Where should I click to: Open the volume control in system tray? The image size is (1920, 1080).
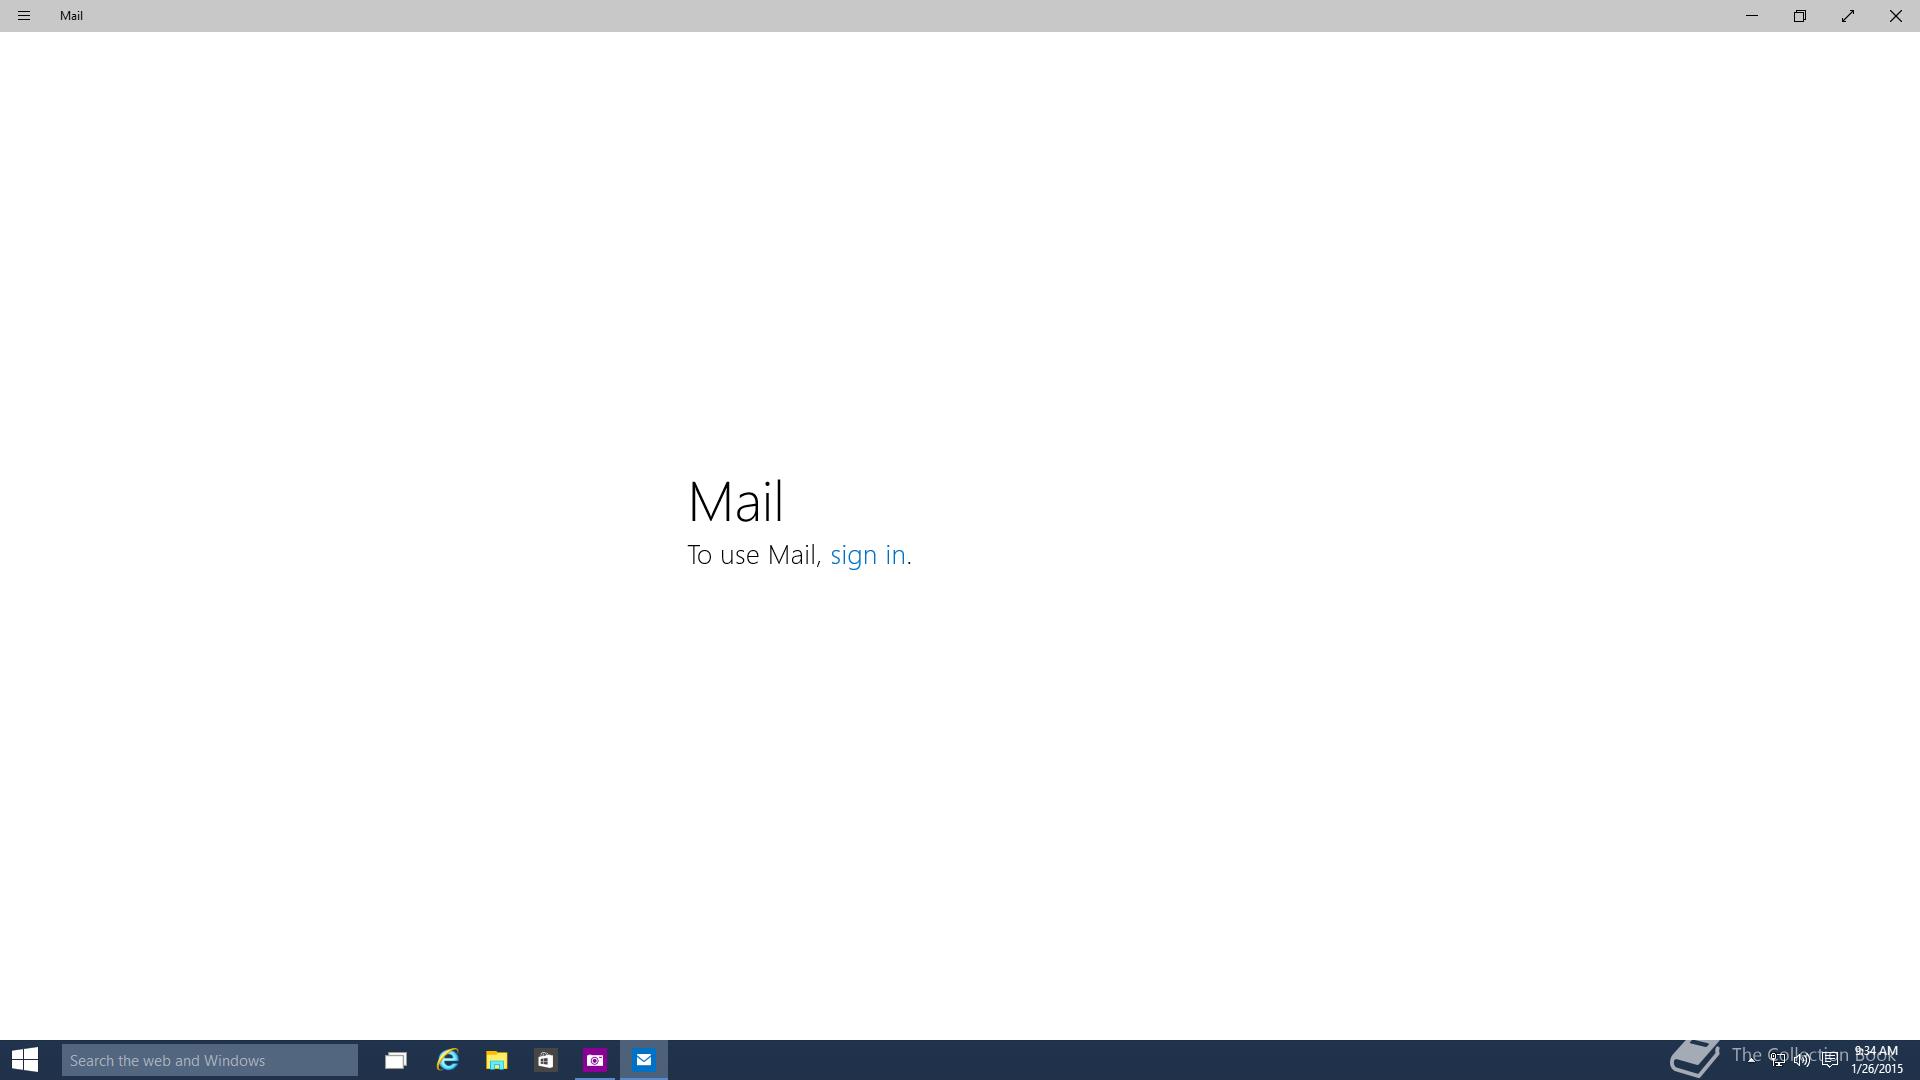(1803, 1060)
